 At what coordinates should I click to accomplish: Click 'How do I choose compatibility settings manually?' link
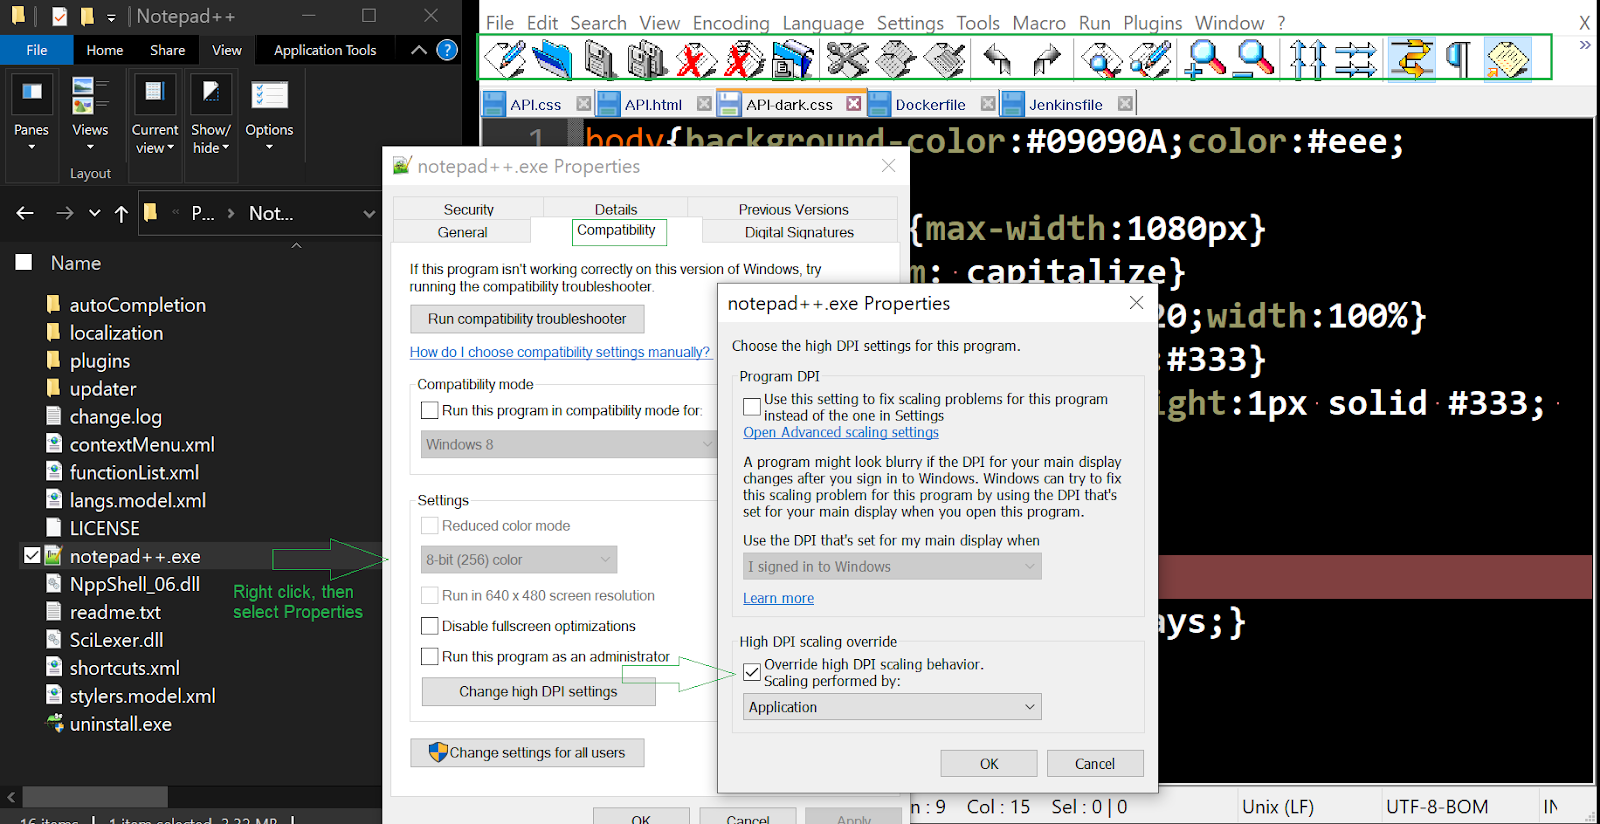560,352
